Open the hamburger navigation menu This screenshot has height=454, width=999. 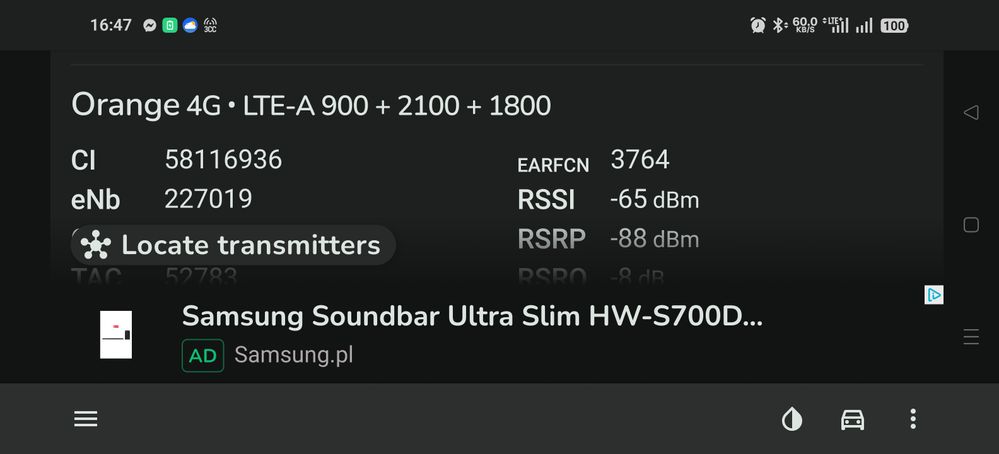[86, 419]
